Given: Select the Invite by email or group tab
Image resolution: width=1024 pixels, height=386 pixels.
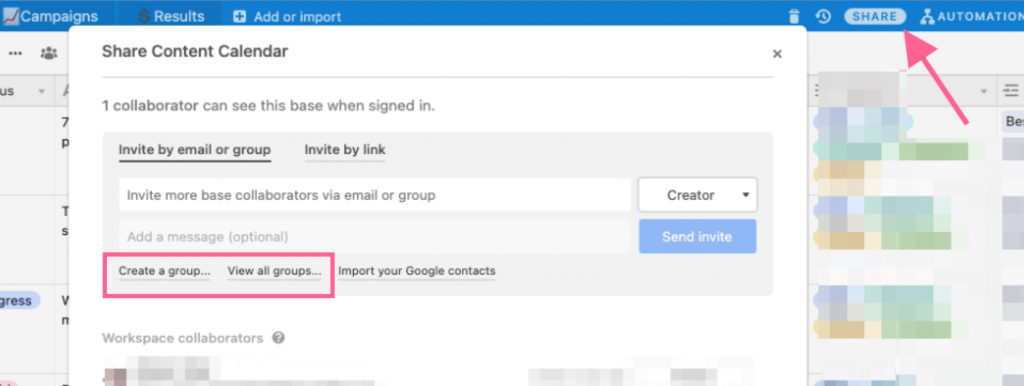Looking at the screenshot, I should tap(195, 150).
